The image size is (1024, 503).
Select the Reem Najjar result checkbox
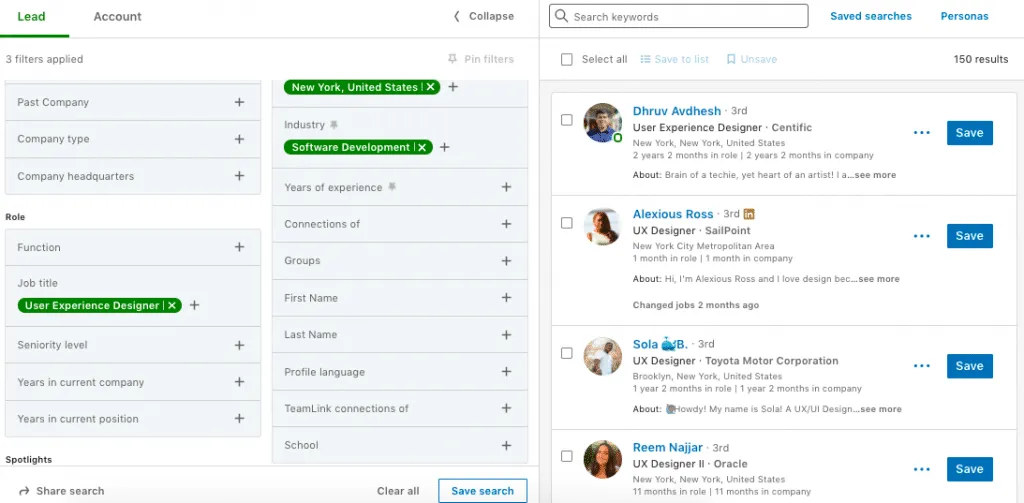point(567,456)
